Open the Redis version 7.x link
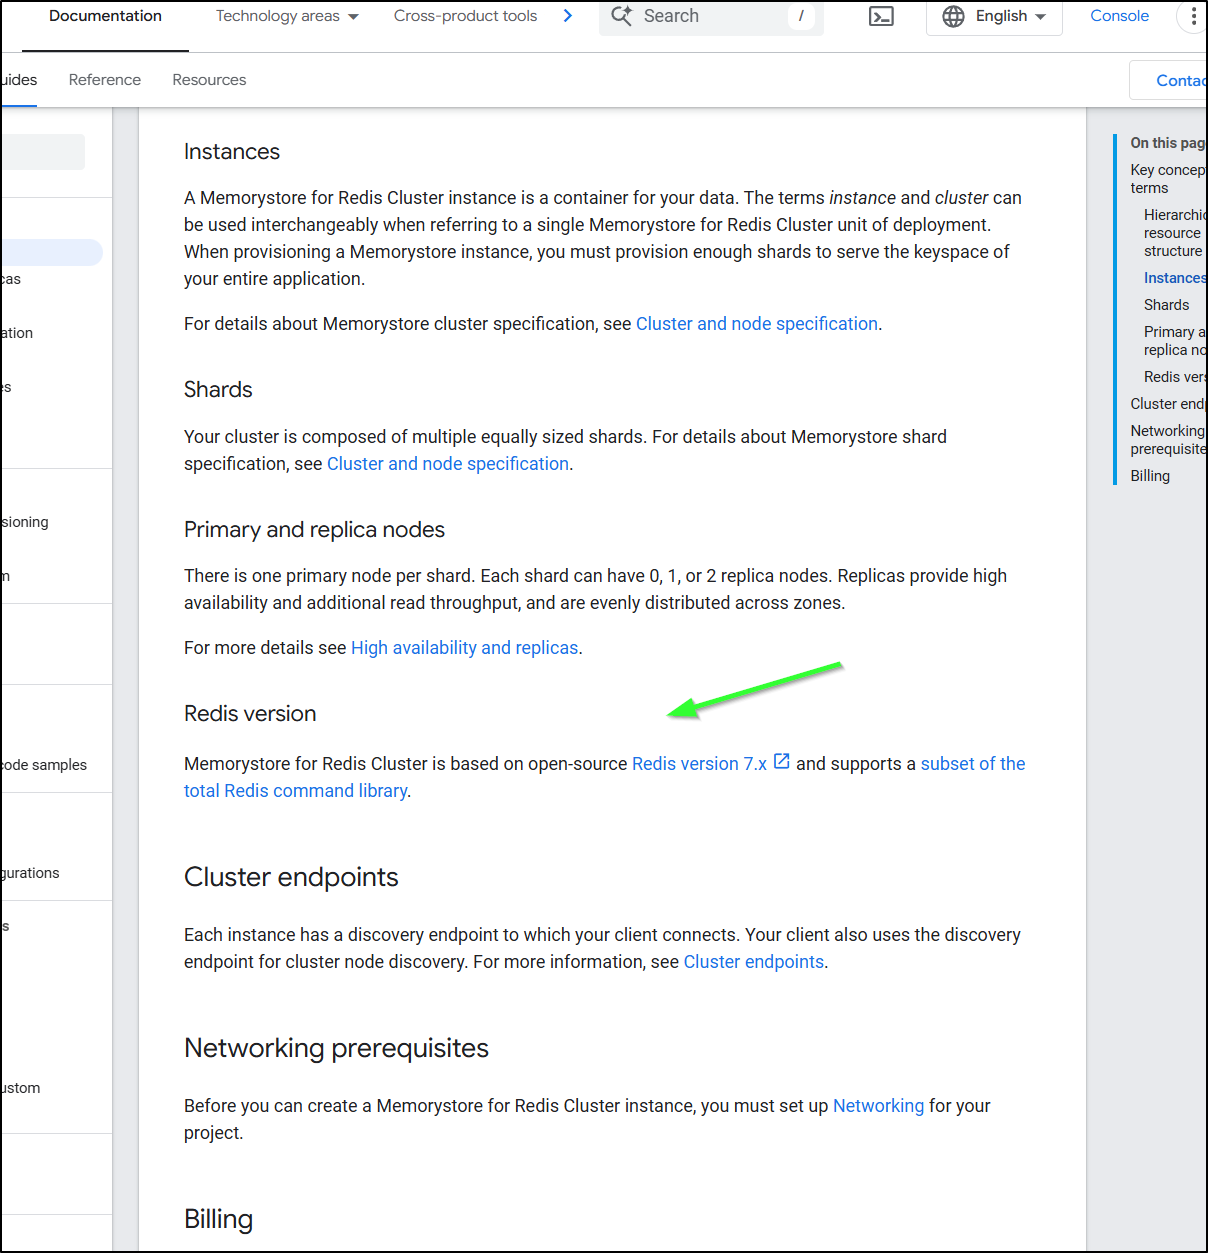The image size is (1208, 1253). click(699, 764)
